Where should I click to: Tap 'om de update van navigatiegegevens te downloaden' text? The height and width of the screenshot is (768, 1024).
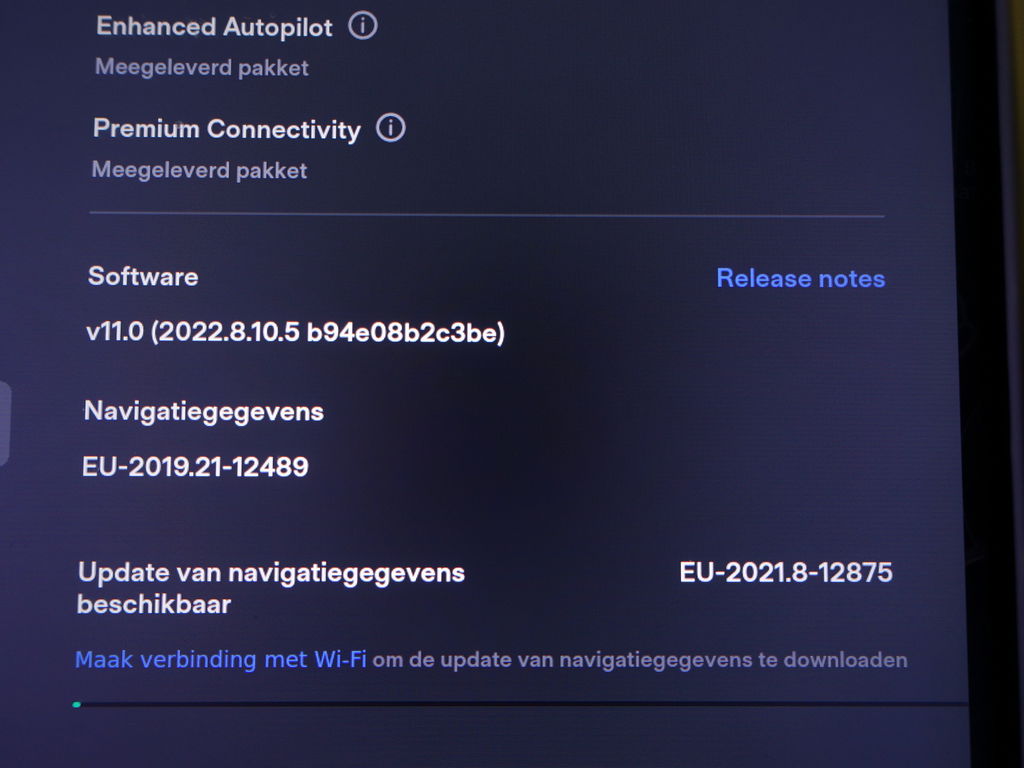(x=640, y=660)
